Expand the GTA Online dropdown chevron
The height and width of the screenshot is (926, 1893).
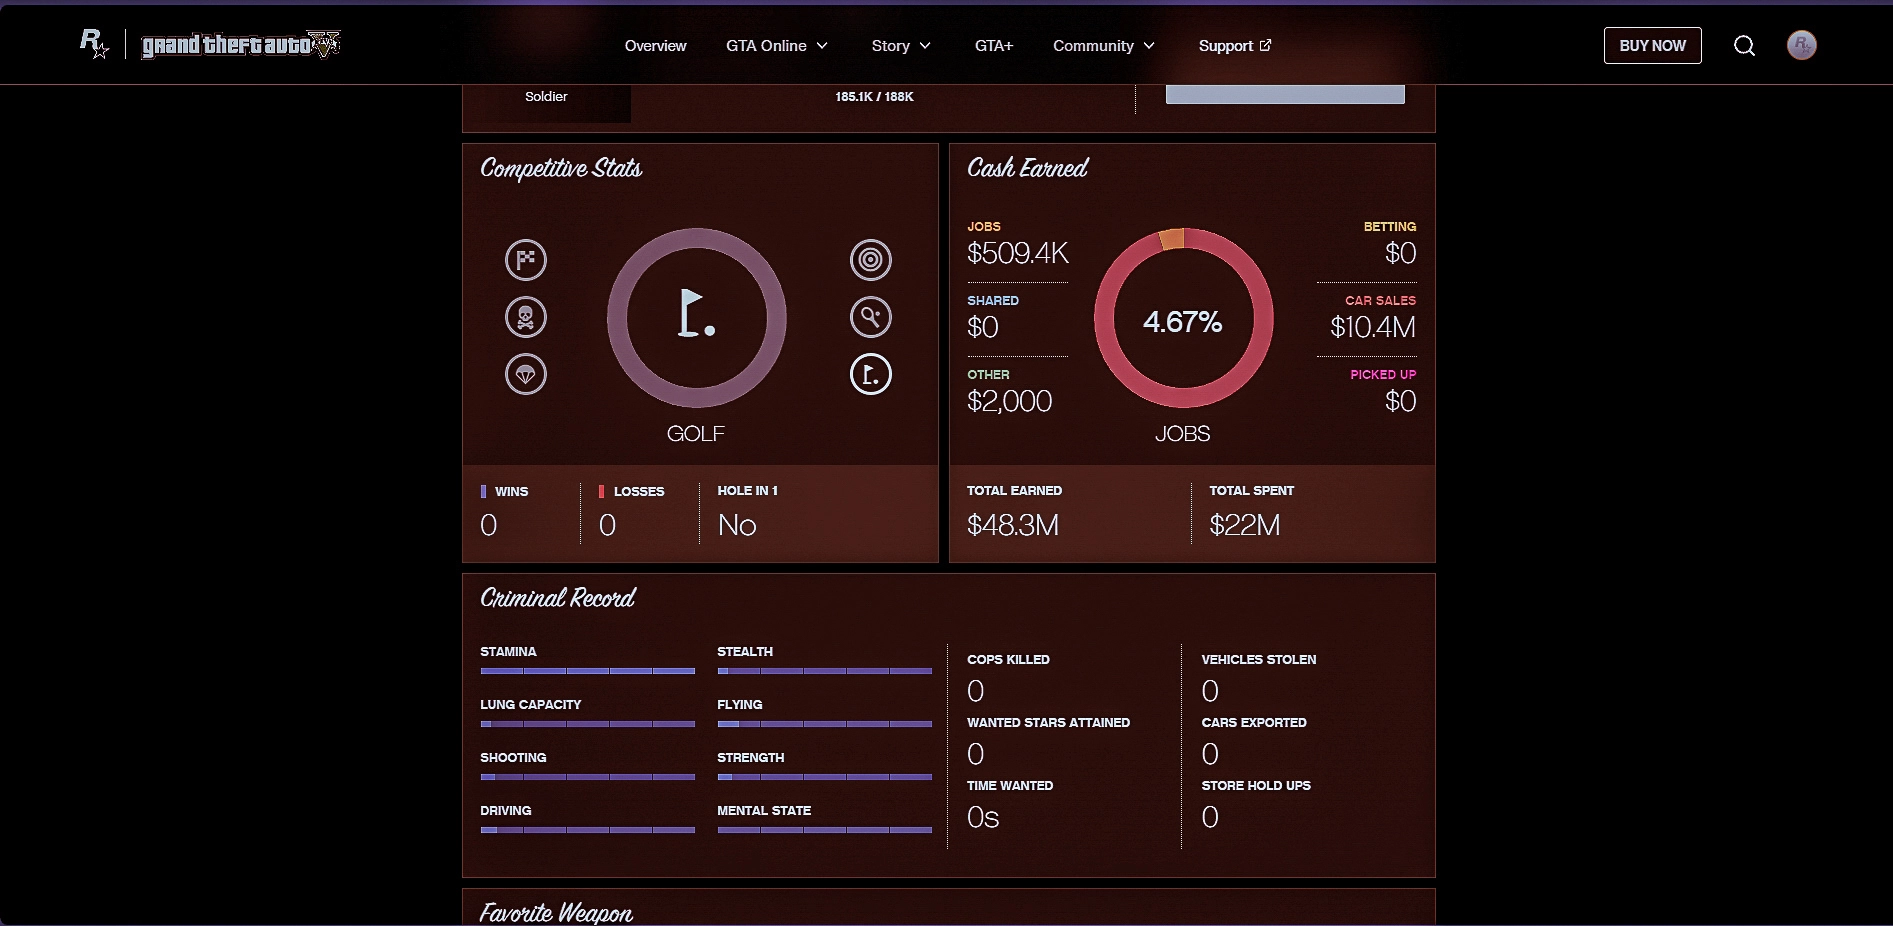[822, 46]
